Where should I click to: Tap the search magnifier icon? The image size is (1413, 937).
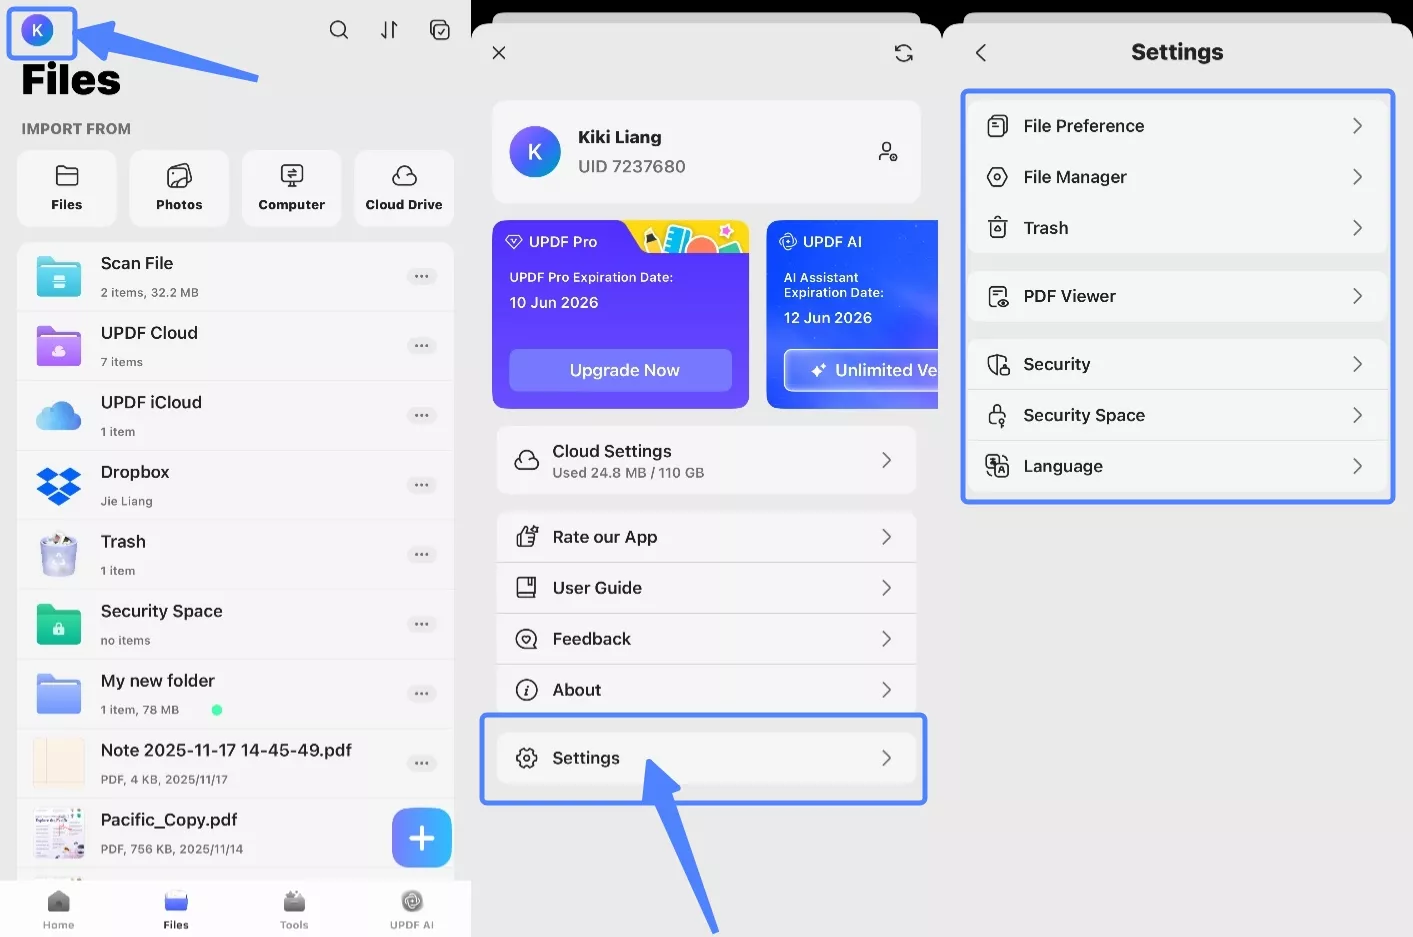(339, 30)
